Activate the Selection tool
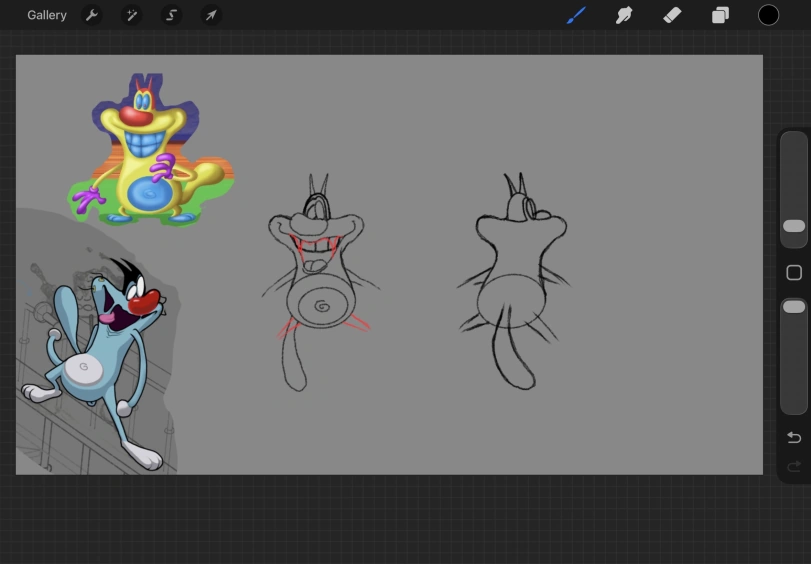This screenshot has height=564, width=811. [172, 15]
